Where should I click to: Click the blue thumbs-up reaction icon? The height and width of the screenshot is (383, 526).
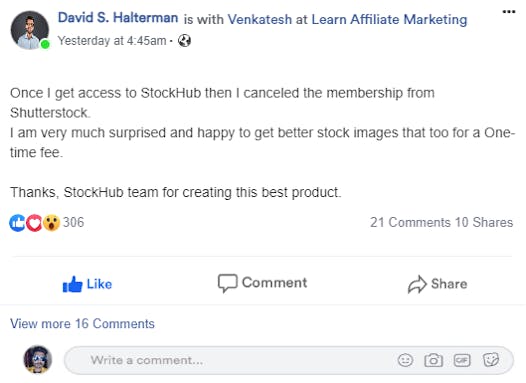pyautogui.click(x=17, y=223)
